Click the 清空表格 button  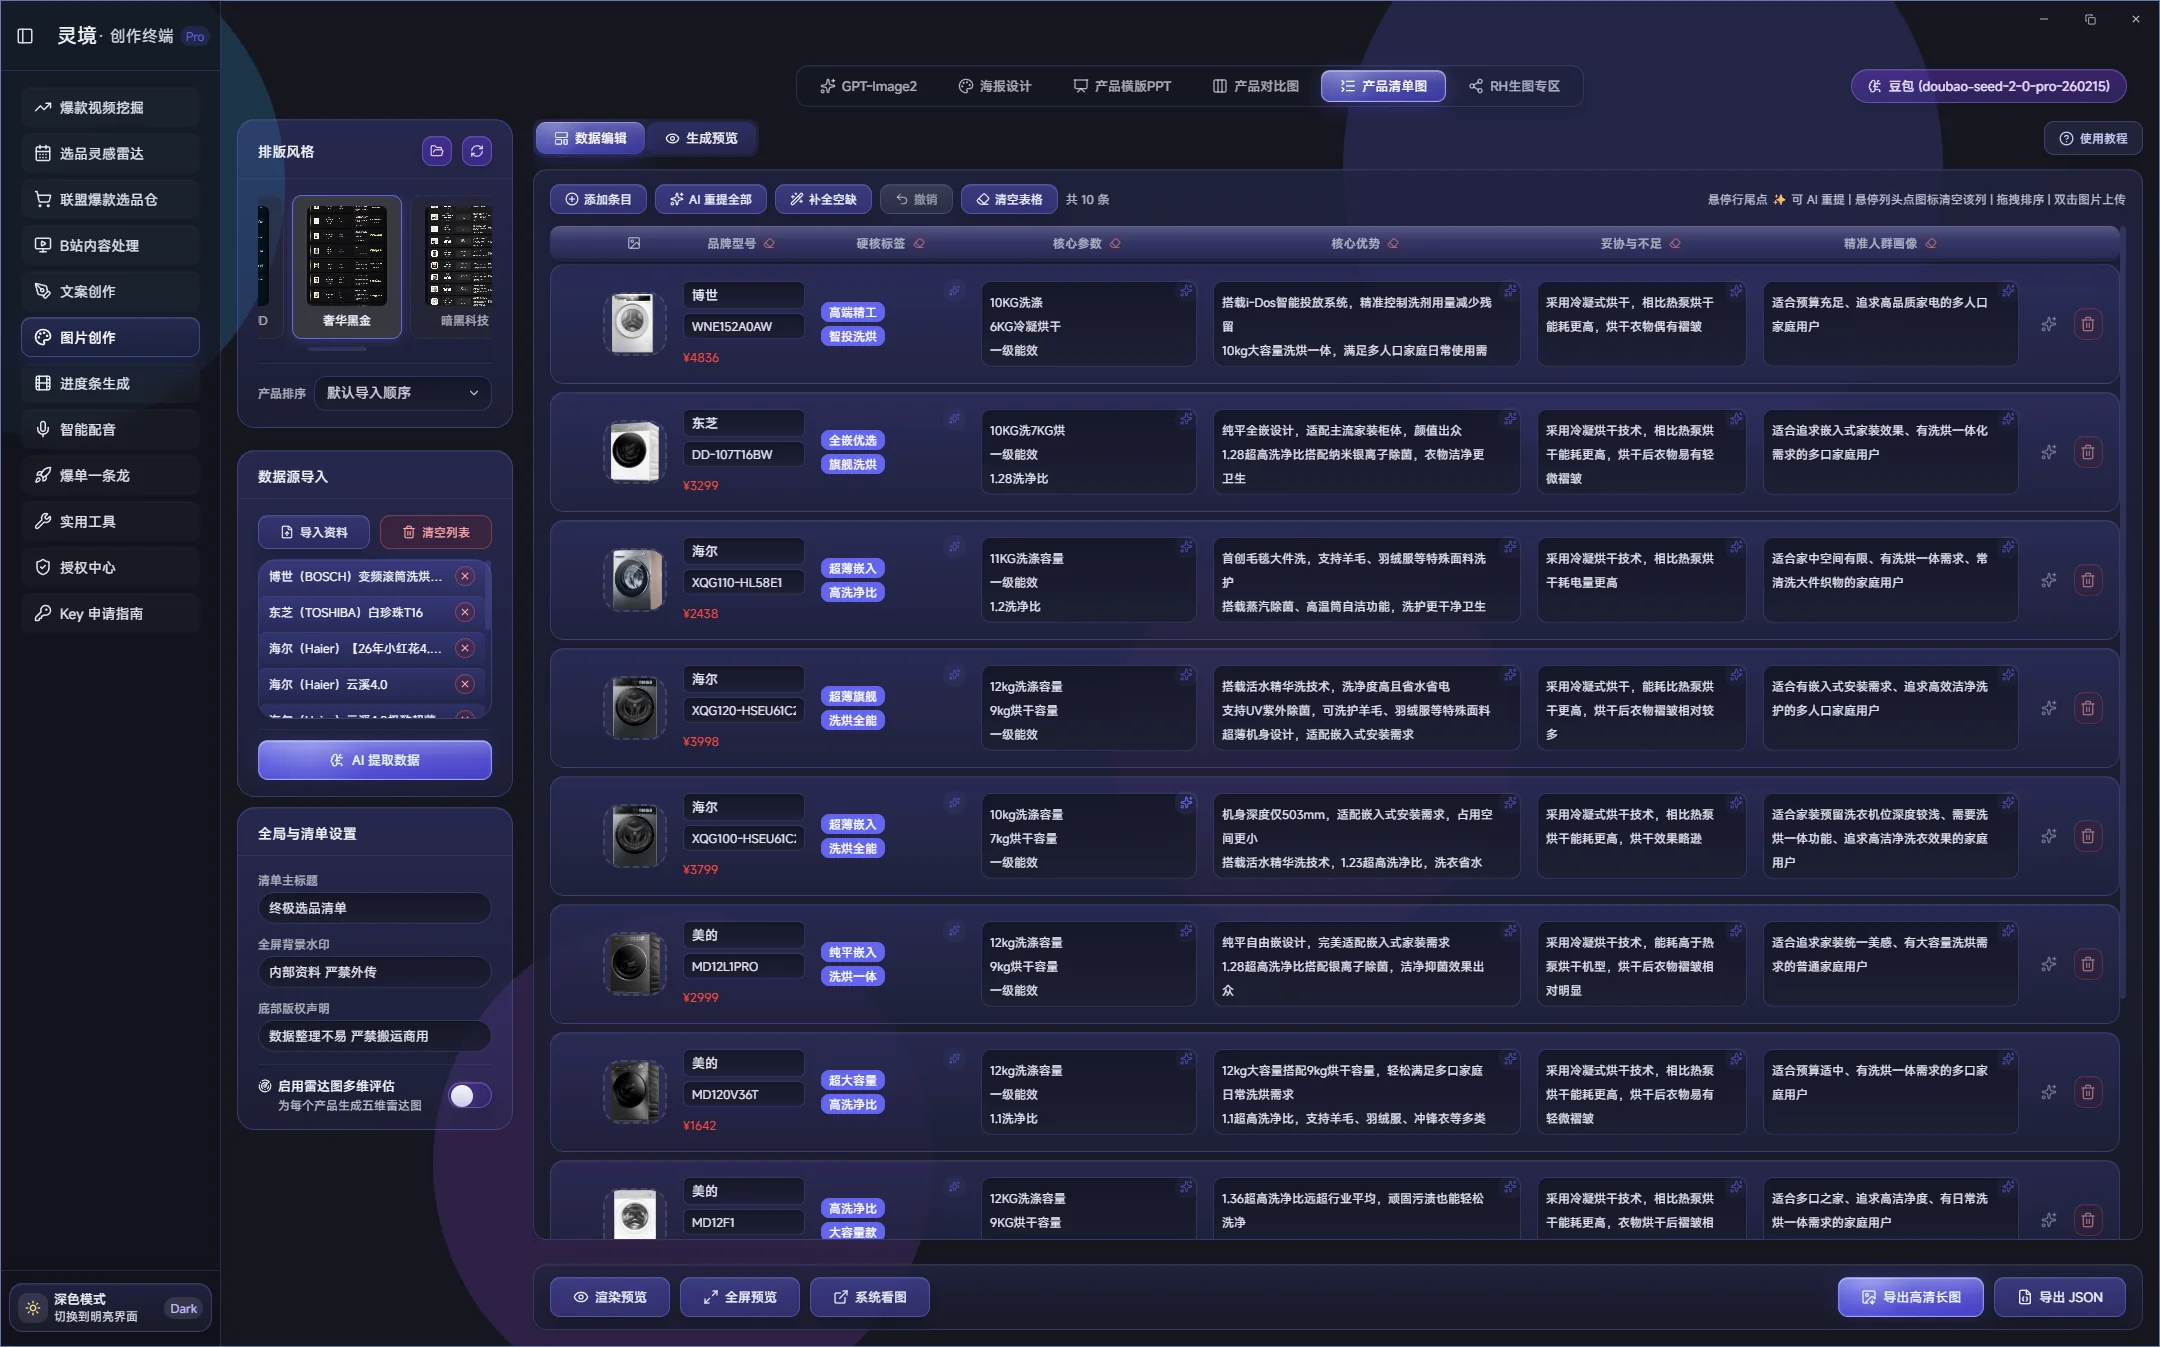click(x=1009, y=199)
